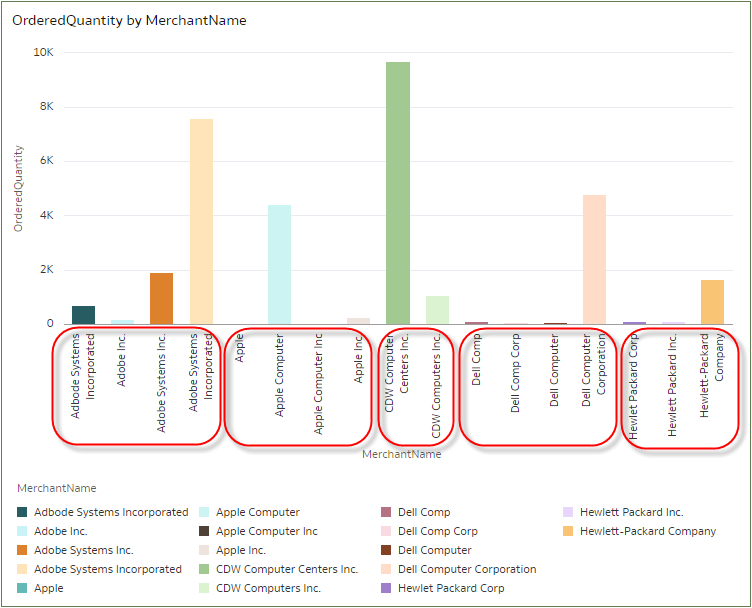This screenshot has width=752, height=608.
Task: Click the Adobe Inc. x-axis label
Action: (121, 360)
